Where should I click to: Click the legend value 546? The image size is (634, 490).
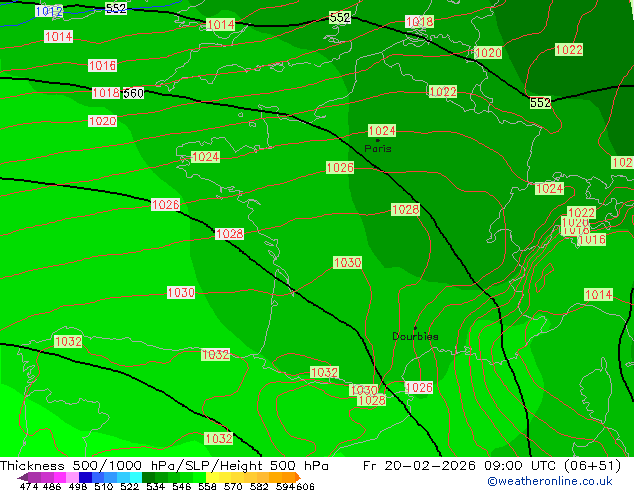[x=182, y=486]
